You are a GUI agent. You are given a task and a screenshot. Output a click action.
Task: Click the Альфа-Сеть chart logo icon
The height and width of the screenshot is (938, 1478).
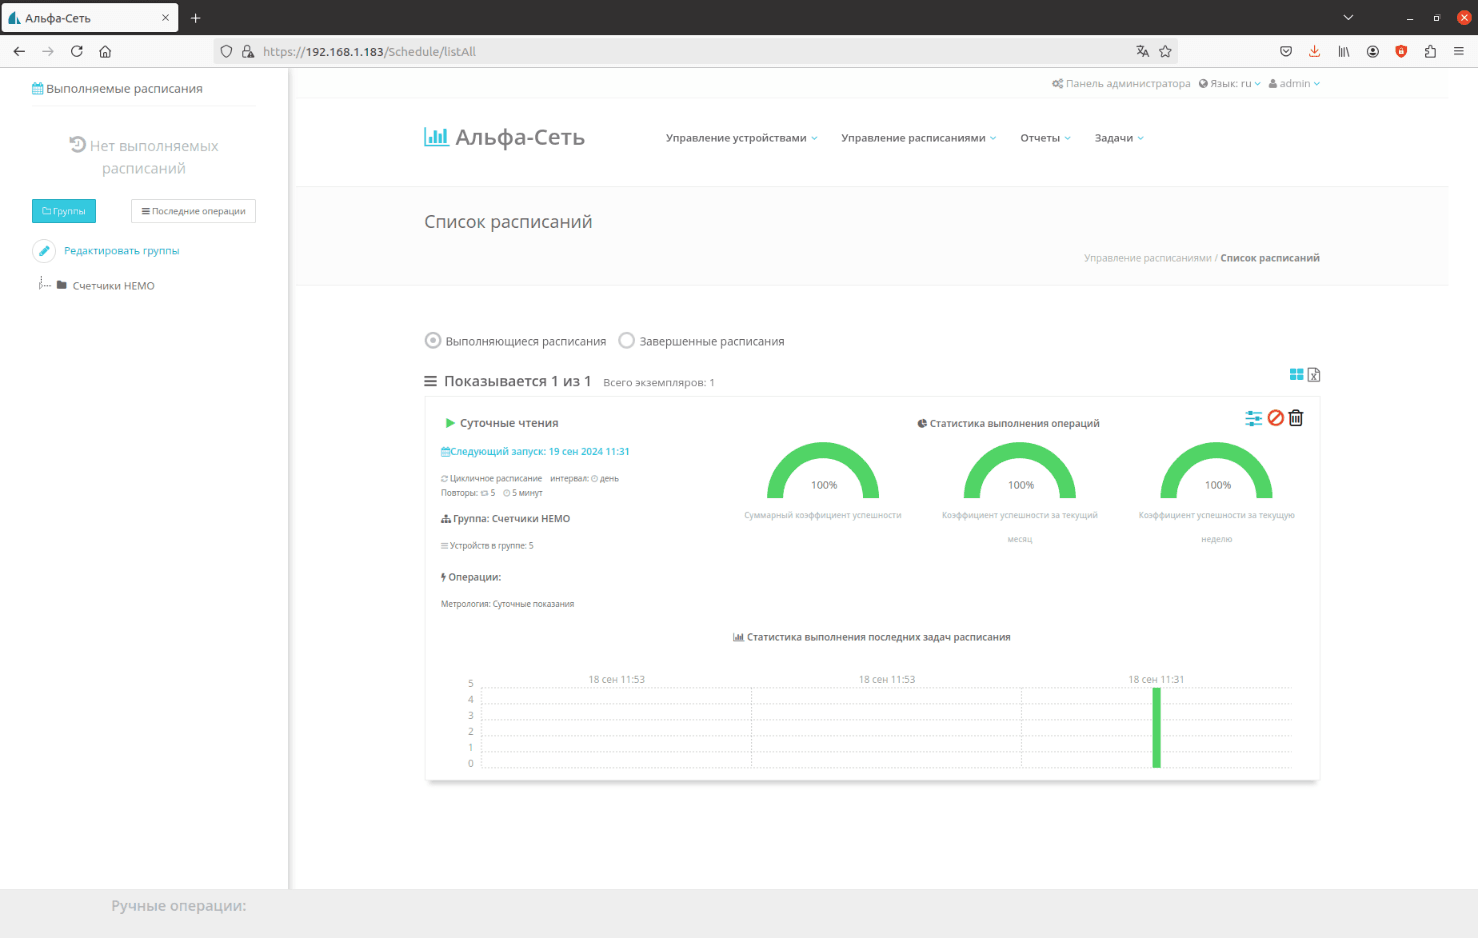point(436,137)
